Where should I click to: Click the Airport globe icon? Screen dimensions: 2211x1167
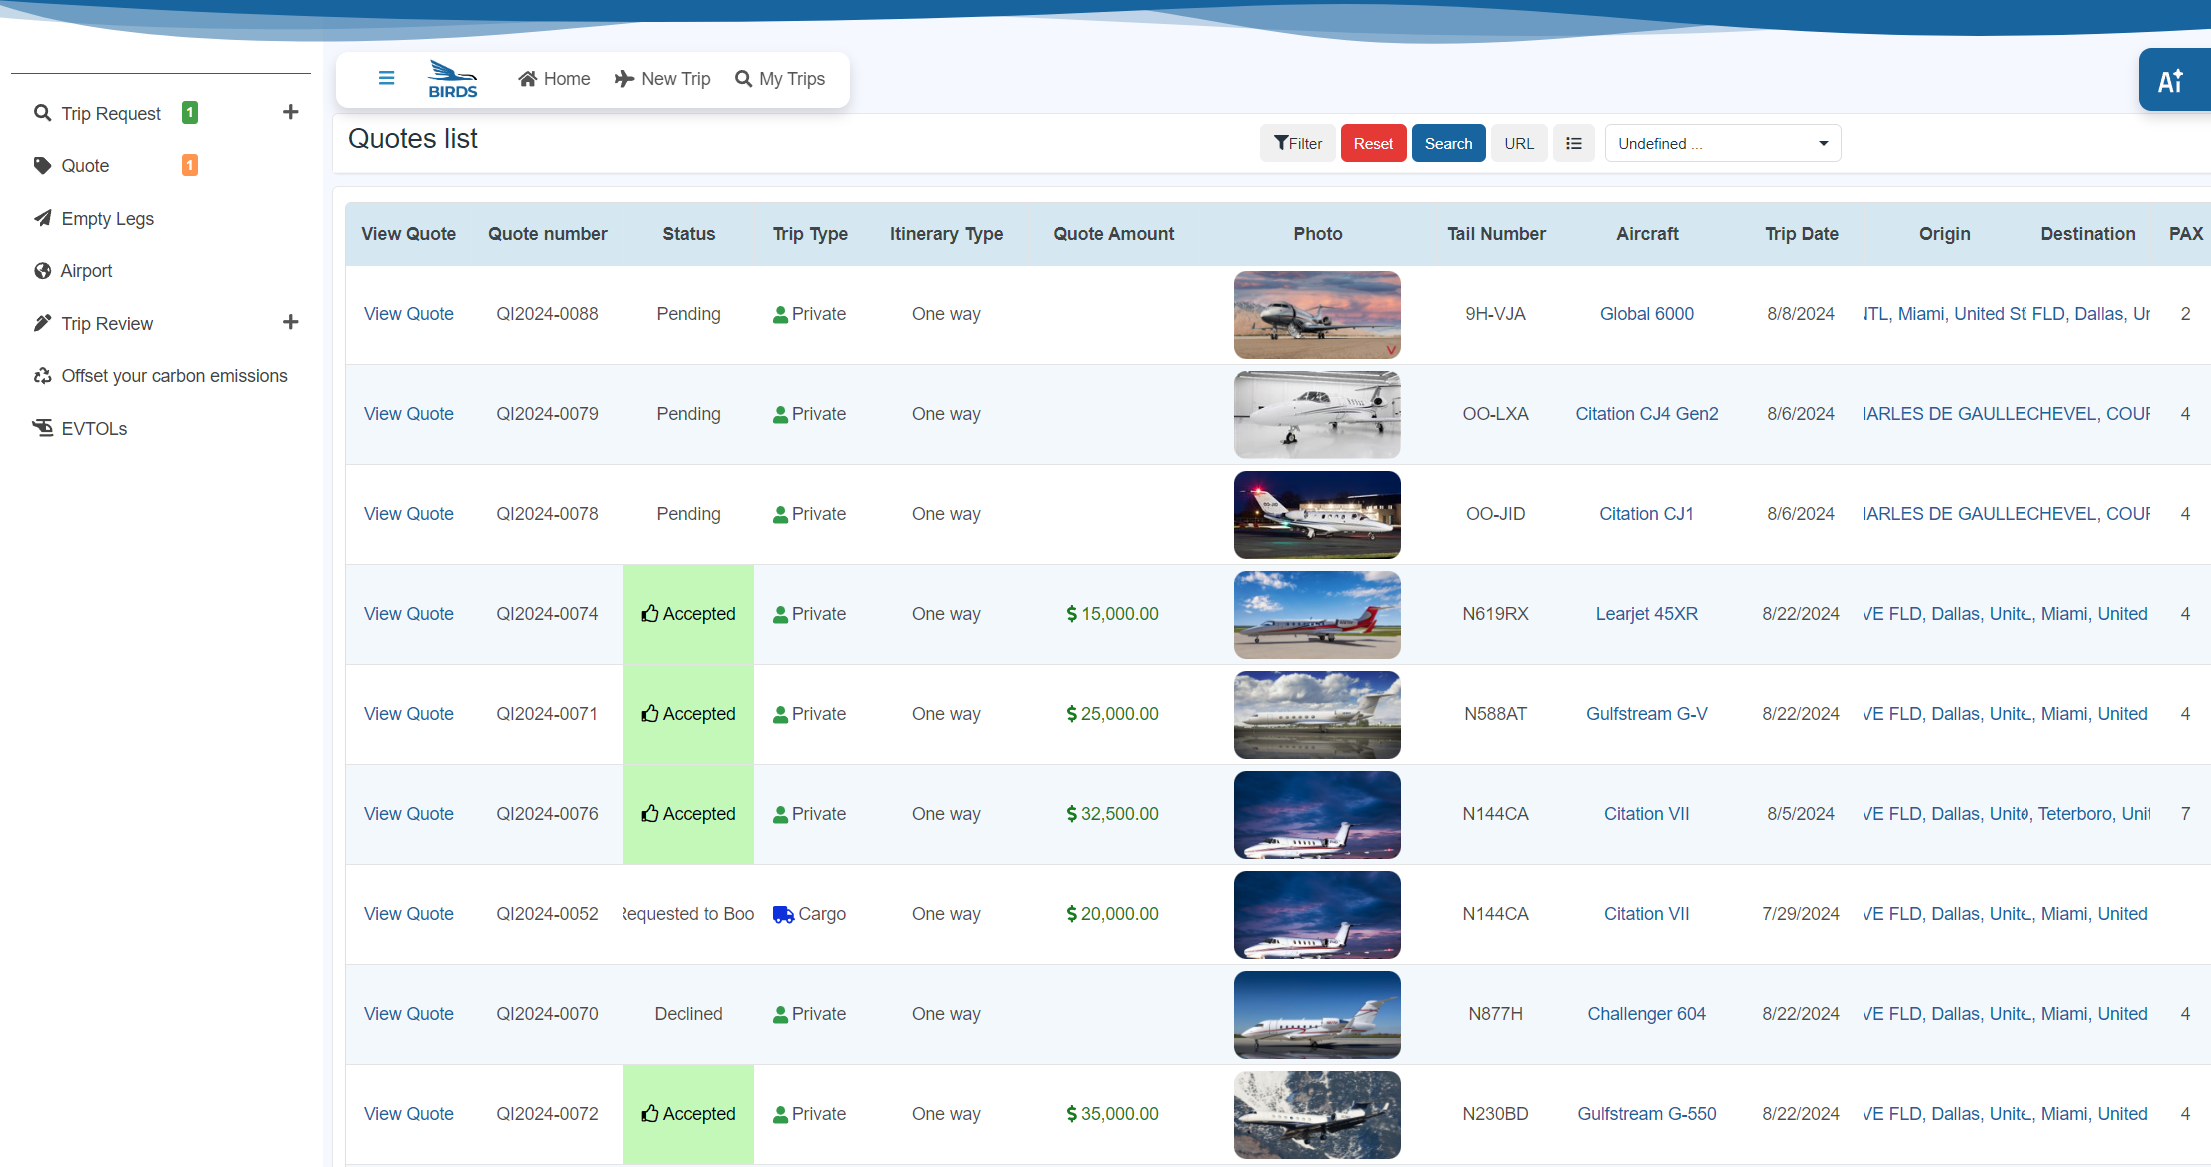click(42, 270)
